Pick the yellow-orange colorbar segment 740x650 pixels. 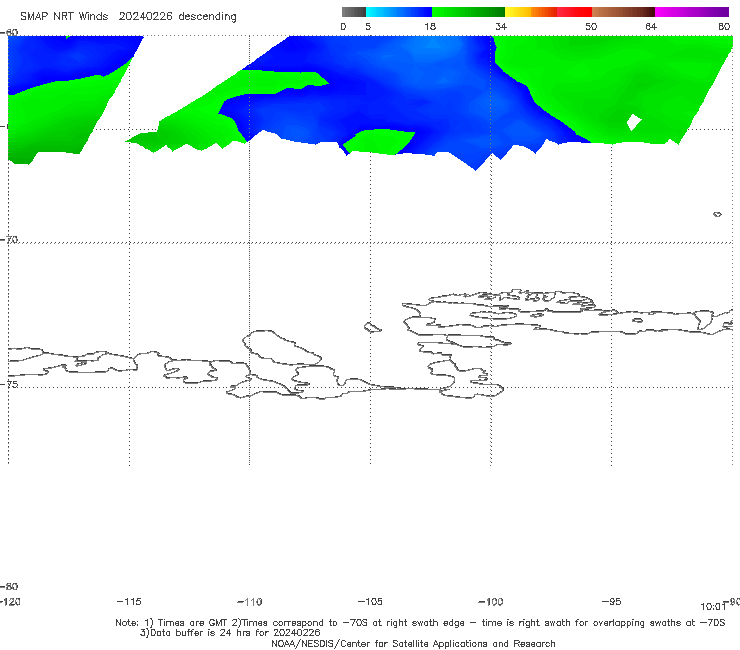[531, 12]
